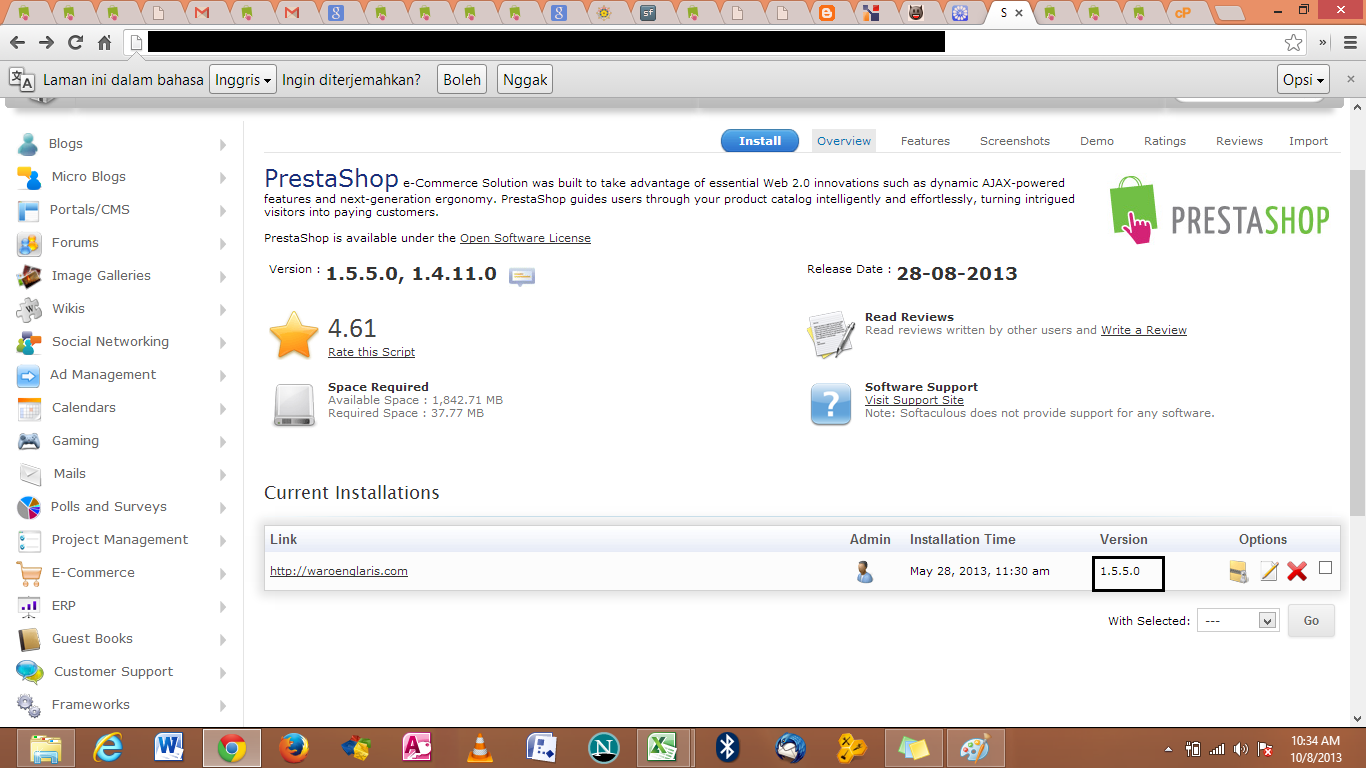1366x768 pixels.
Task: Click the '28-08-2013' release date text
Action: click(957, 274)
